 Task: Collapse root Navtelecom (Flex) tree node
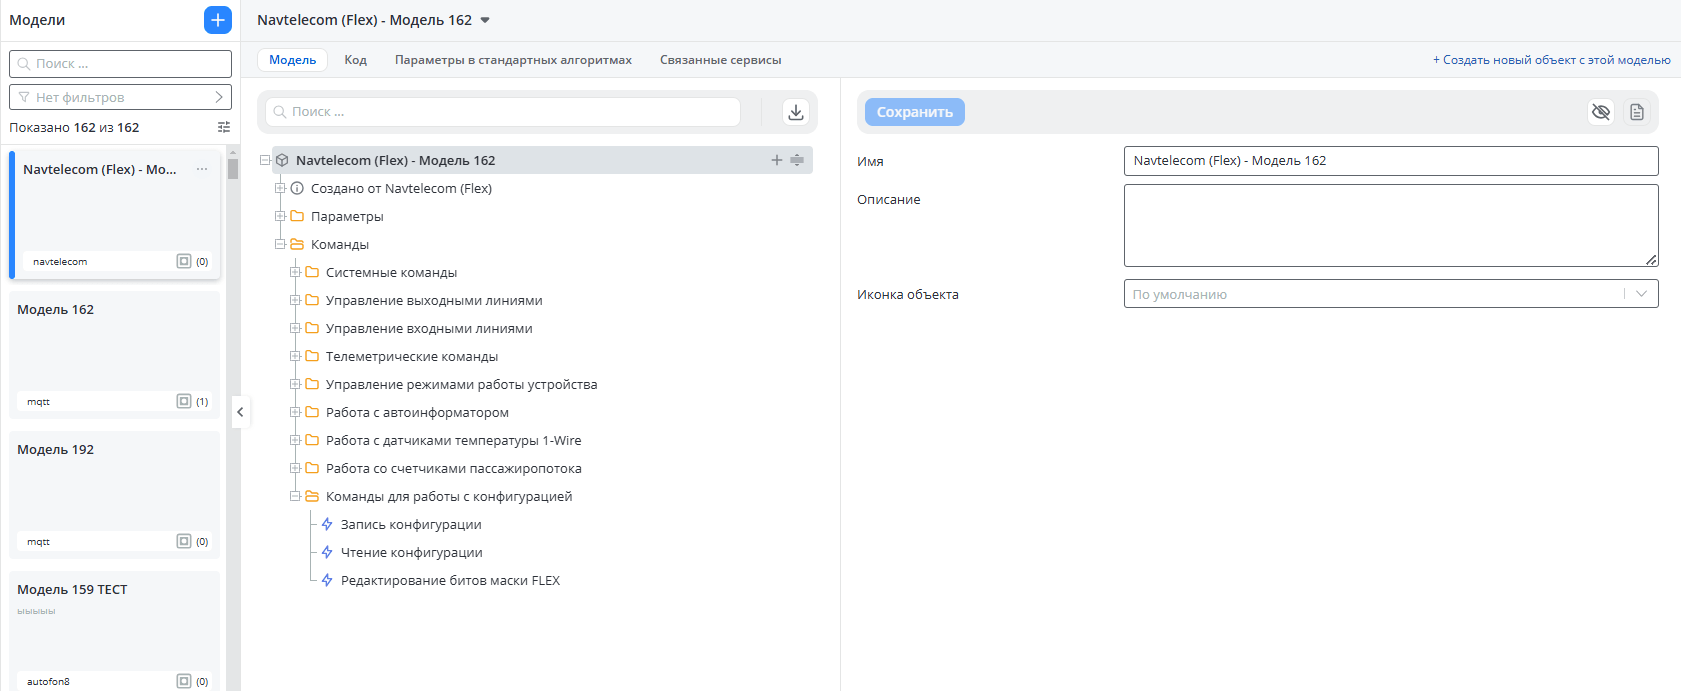click(265, 160)
